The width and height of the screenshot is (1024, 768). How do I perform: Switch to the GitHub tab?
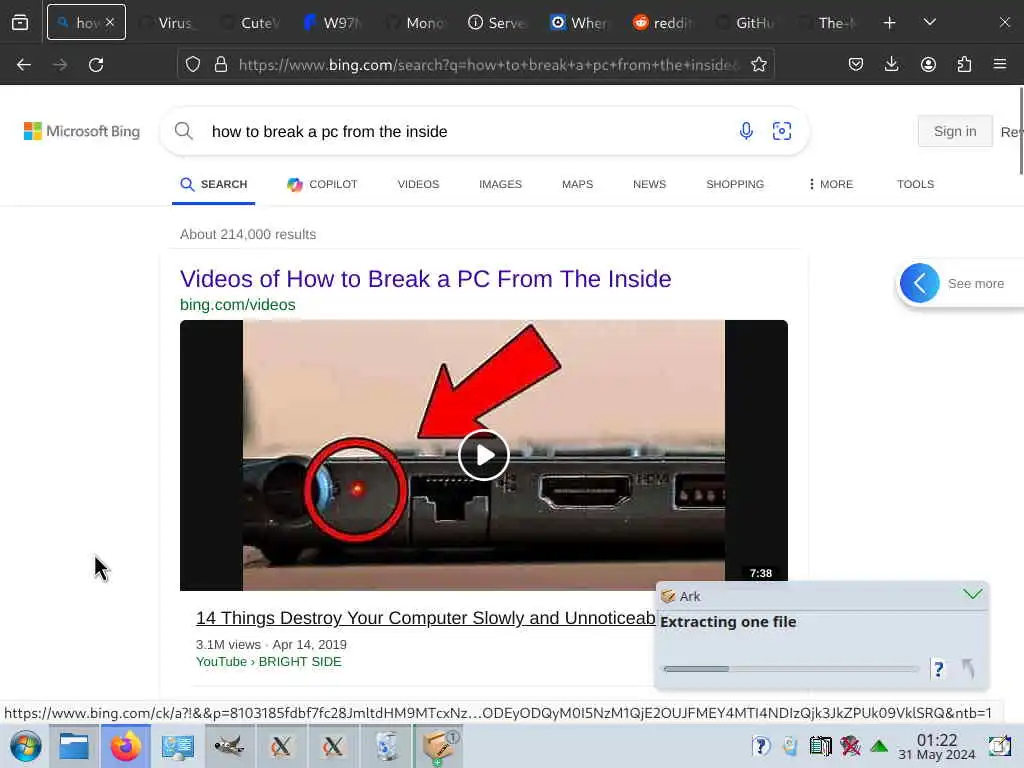pos(746,23)
